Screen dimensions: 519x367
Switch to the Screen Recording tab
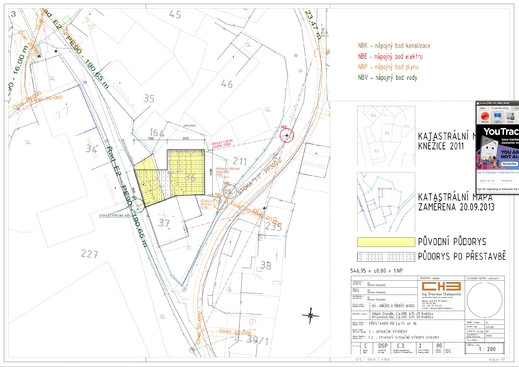click(500, 108)
